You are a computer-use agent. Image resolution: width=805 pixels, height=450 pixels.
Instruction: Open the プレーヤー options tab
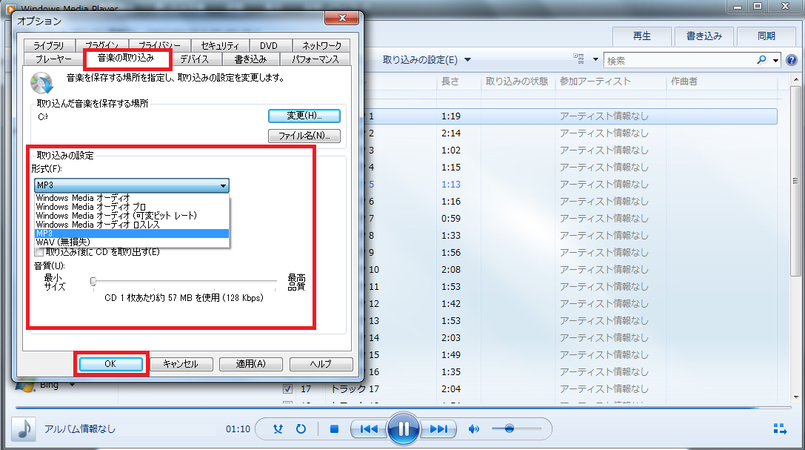[x=53, y=59]
